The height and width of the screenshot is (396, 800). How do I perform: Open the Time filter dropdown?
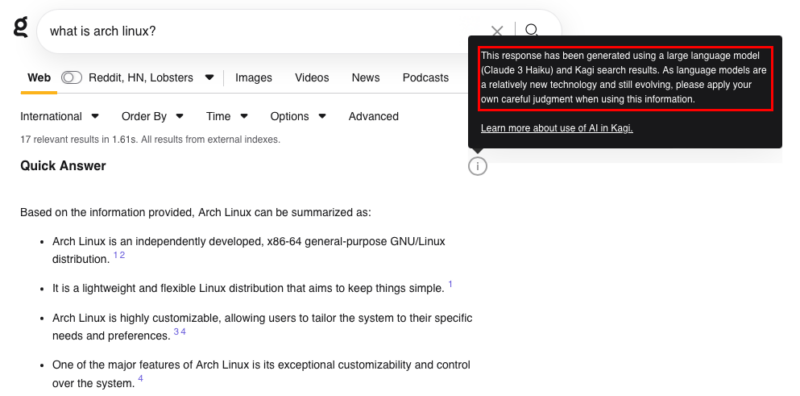tap(227, 116)
